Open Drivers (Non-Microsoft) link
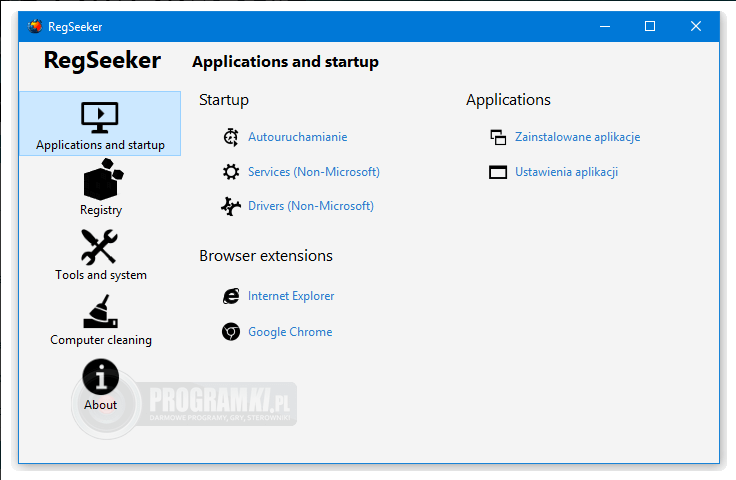Viewport: 736px width, 480px height. pyautogui.click(x=311, y=206)
